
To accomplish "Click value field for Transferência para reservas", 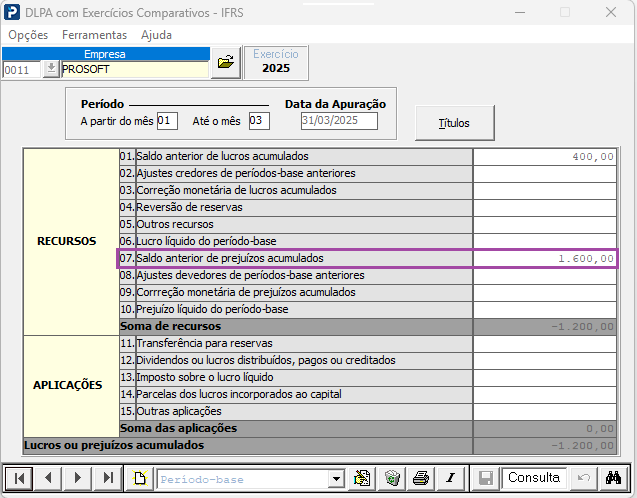I will tap(545, 344).
